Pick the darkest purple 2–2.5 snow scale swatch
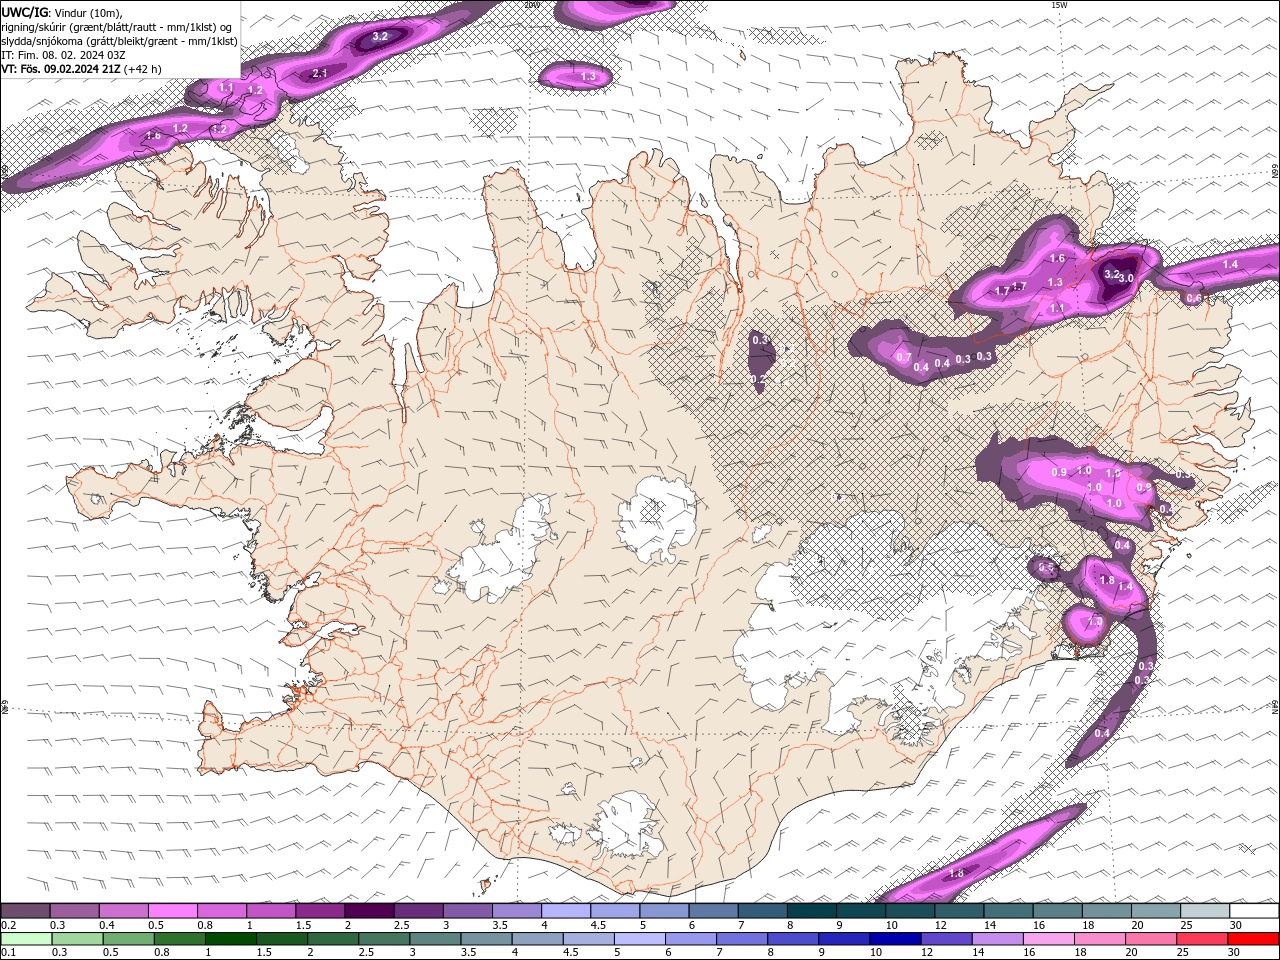Screen dimensions: 1280x960 (x=369, y=911)
